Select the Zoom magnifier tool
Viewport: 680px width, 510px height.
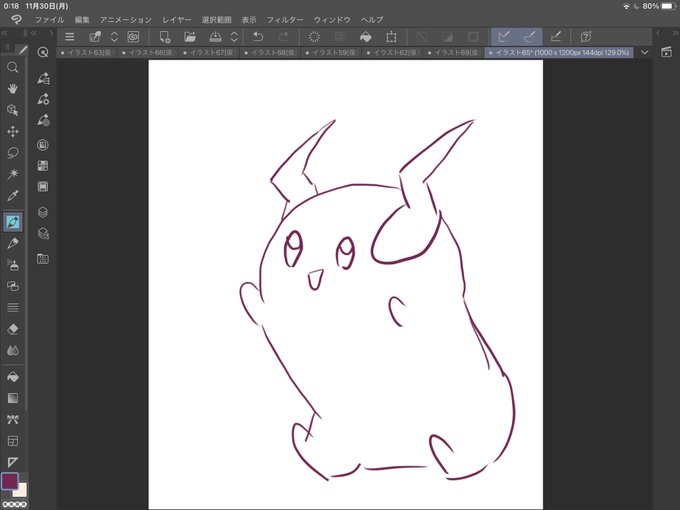13,67
